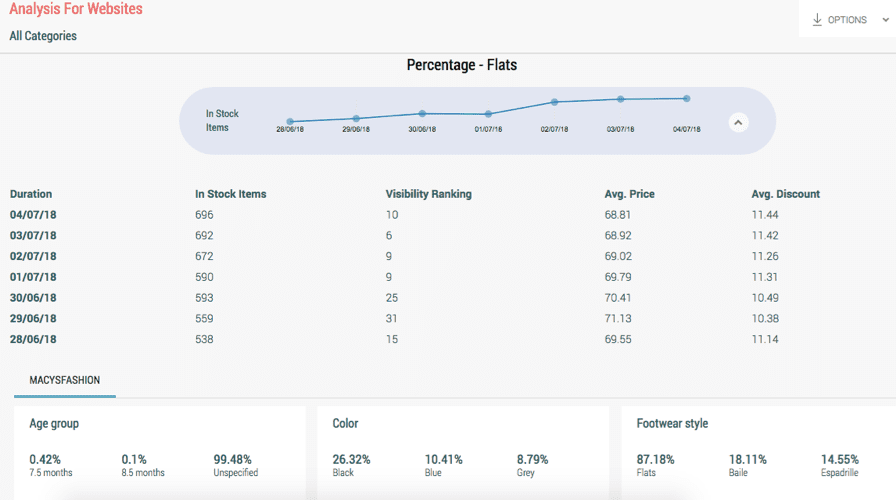Viewport: 896px width, 500px height.
Task: Select the Black 26.32% color stat
Action: 351,465
